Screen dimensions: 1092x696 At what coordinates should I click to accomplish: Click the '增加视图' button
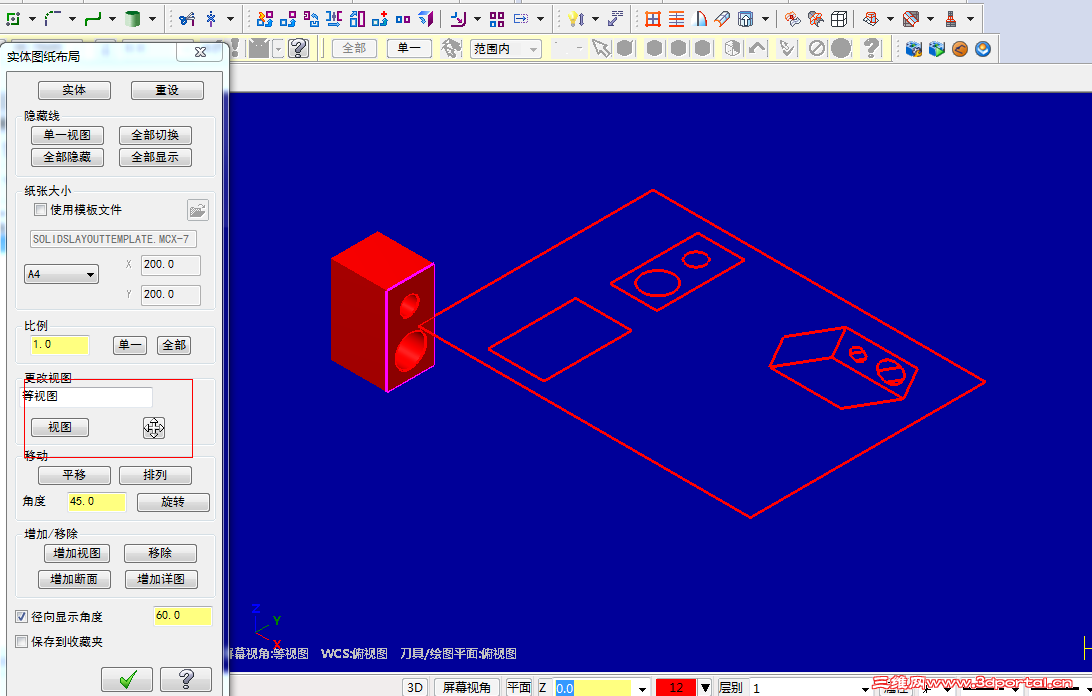77,553
